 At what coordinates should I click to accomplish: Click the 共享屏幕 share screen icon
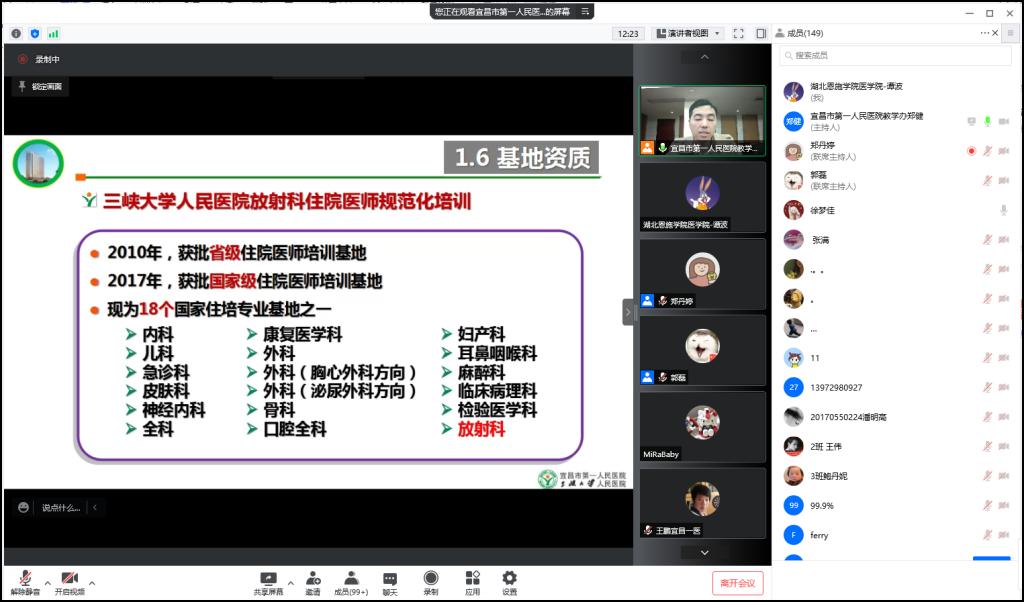pyautogui.click(x=268, y=582)
